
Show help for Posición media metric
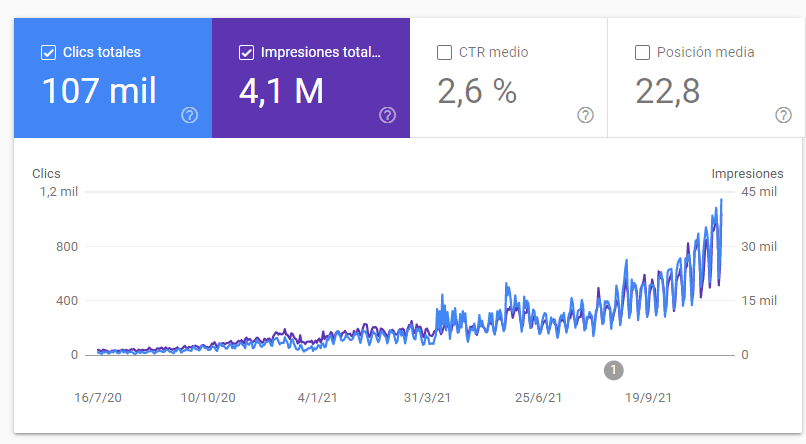click(x=784, y=116)
